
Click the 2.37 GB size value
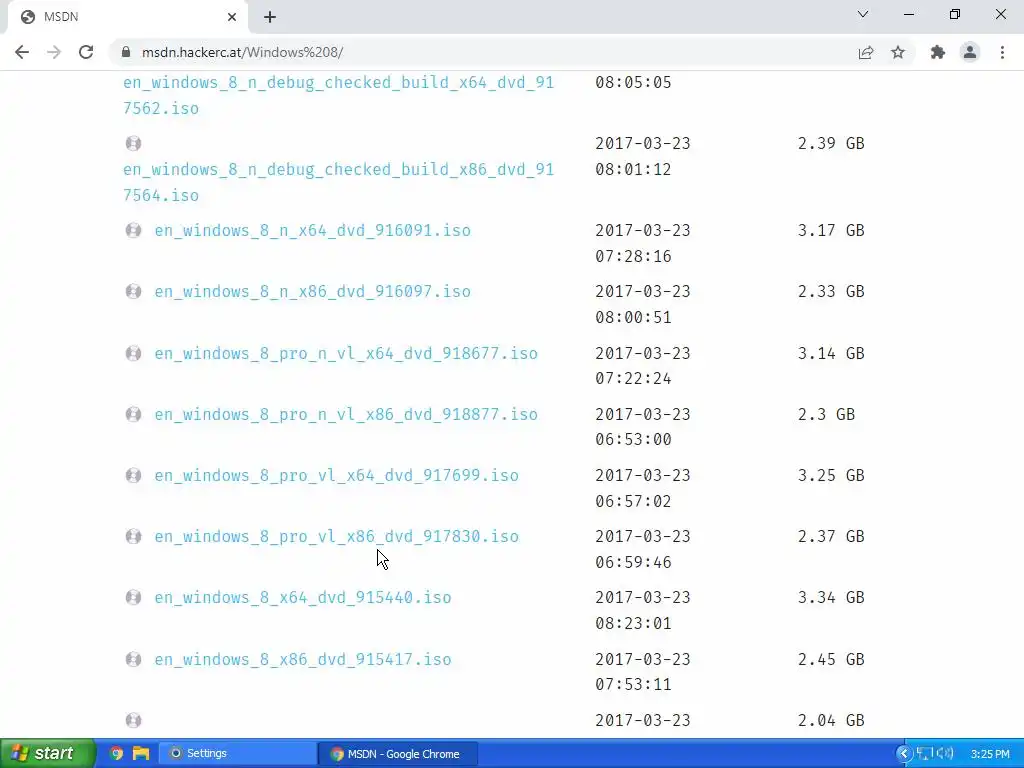coord(831,536)
